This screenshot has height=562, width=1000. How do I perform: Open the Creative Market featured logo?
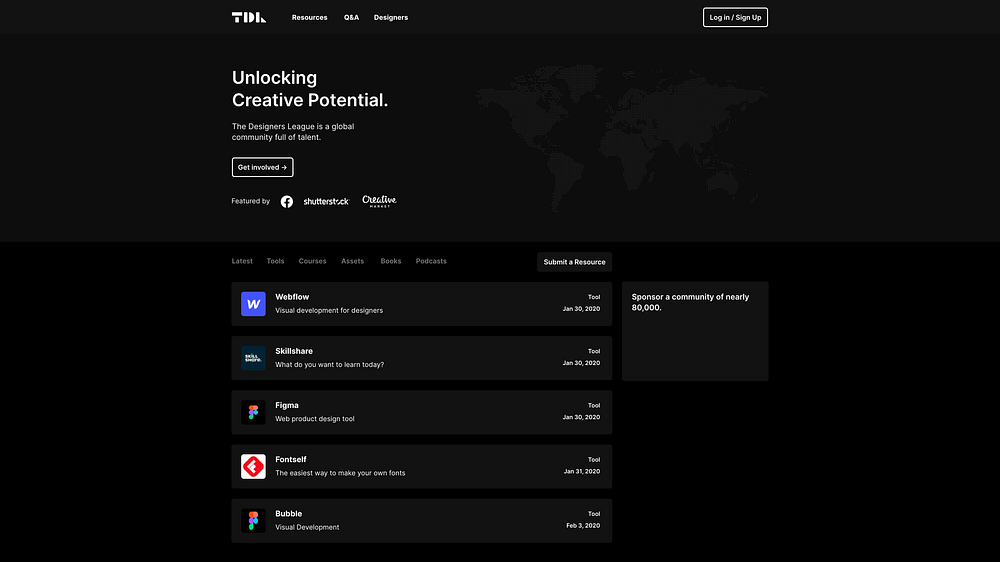coord(379,202)
